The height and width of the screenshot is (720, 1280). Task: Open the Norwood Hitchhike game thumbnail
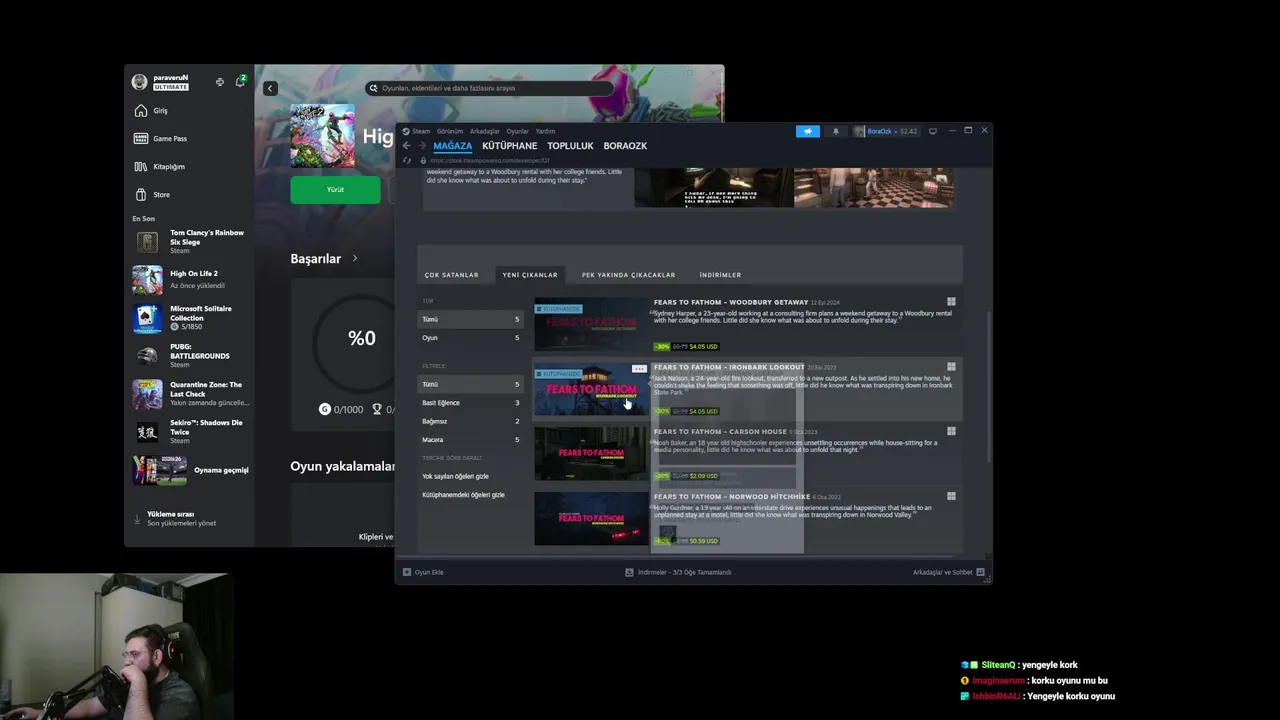pyautogui.click(x=591, y=519)
